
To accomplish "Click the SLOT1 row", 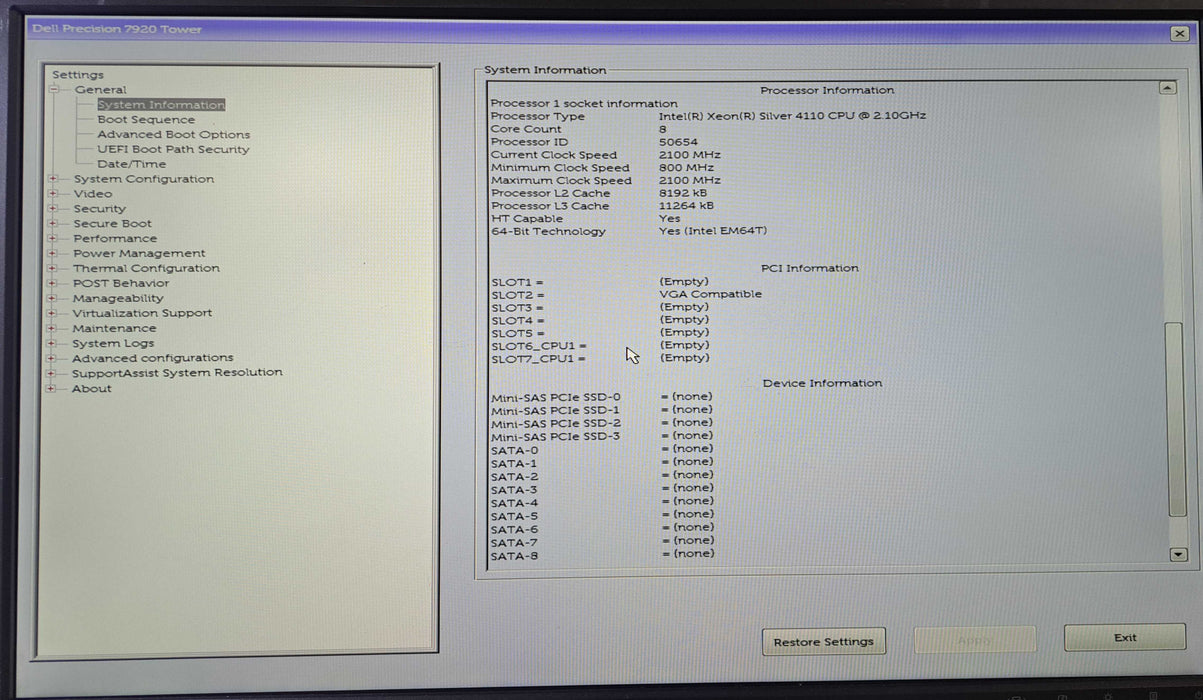I will point(600,282).
